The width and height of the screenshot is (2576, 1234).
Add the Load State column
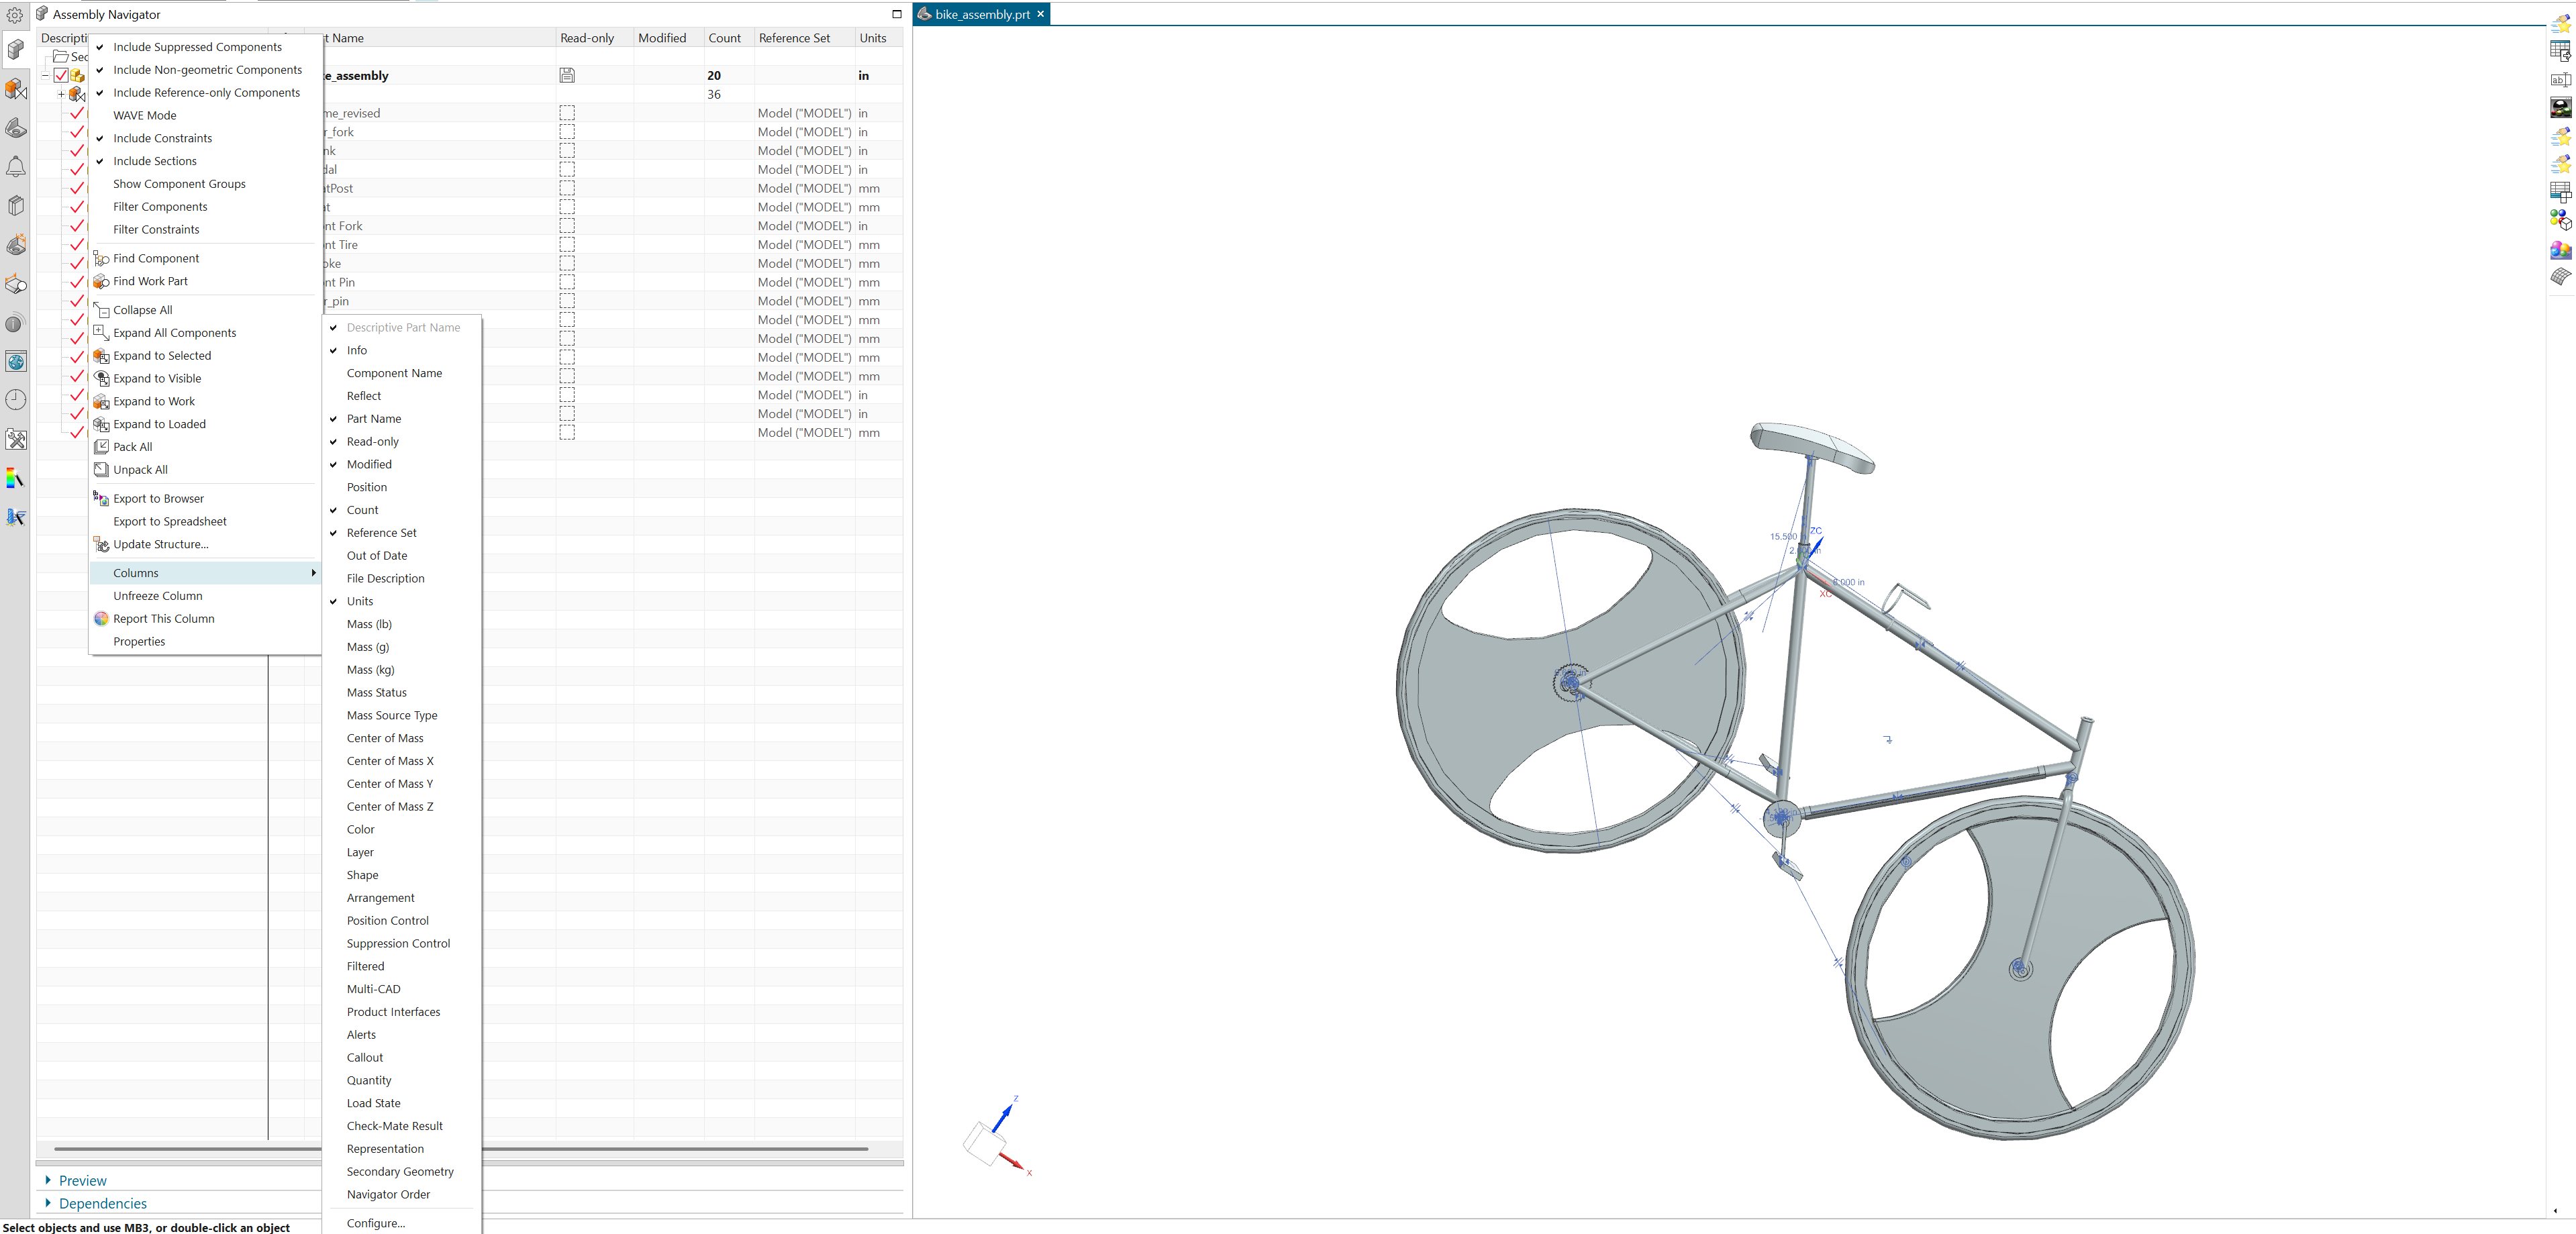[374, 1104]
